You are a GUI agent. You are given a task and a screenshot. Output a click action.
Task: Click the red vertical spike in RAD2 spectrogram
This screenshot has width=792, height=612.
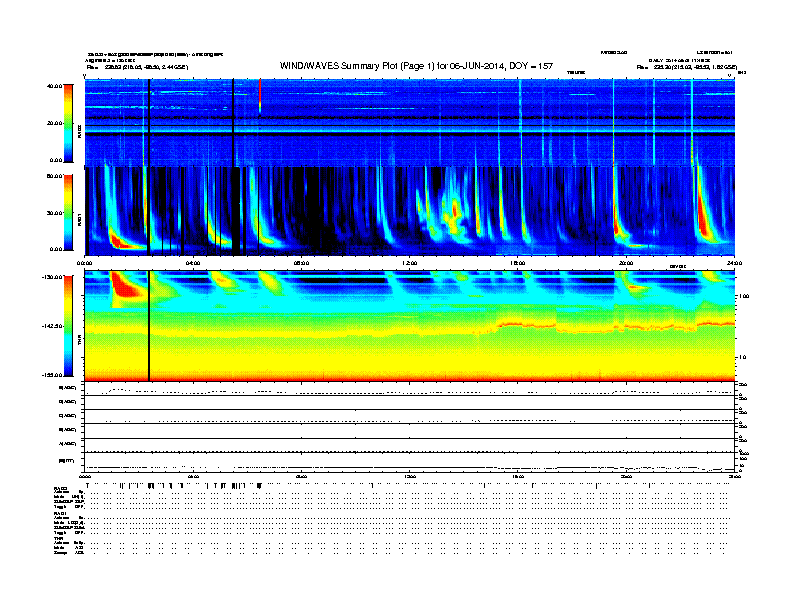coord(260,93)
